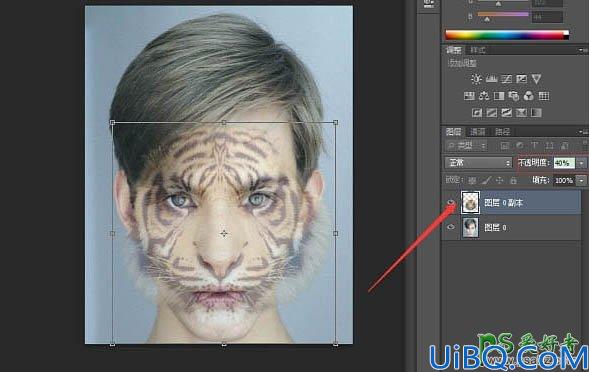Open the 调整 panel flyout menu

pos(582,50)
